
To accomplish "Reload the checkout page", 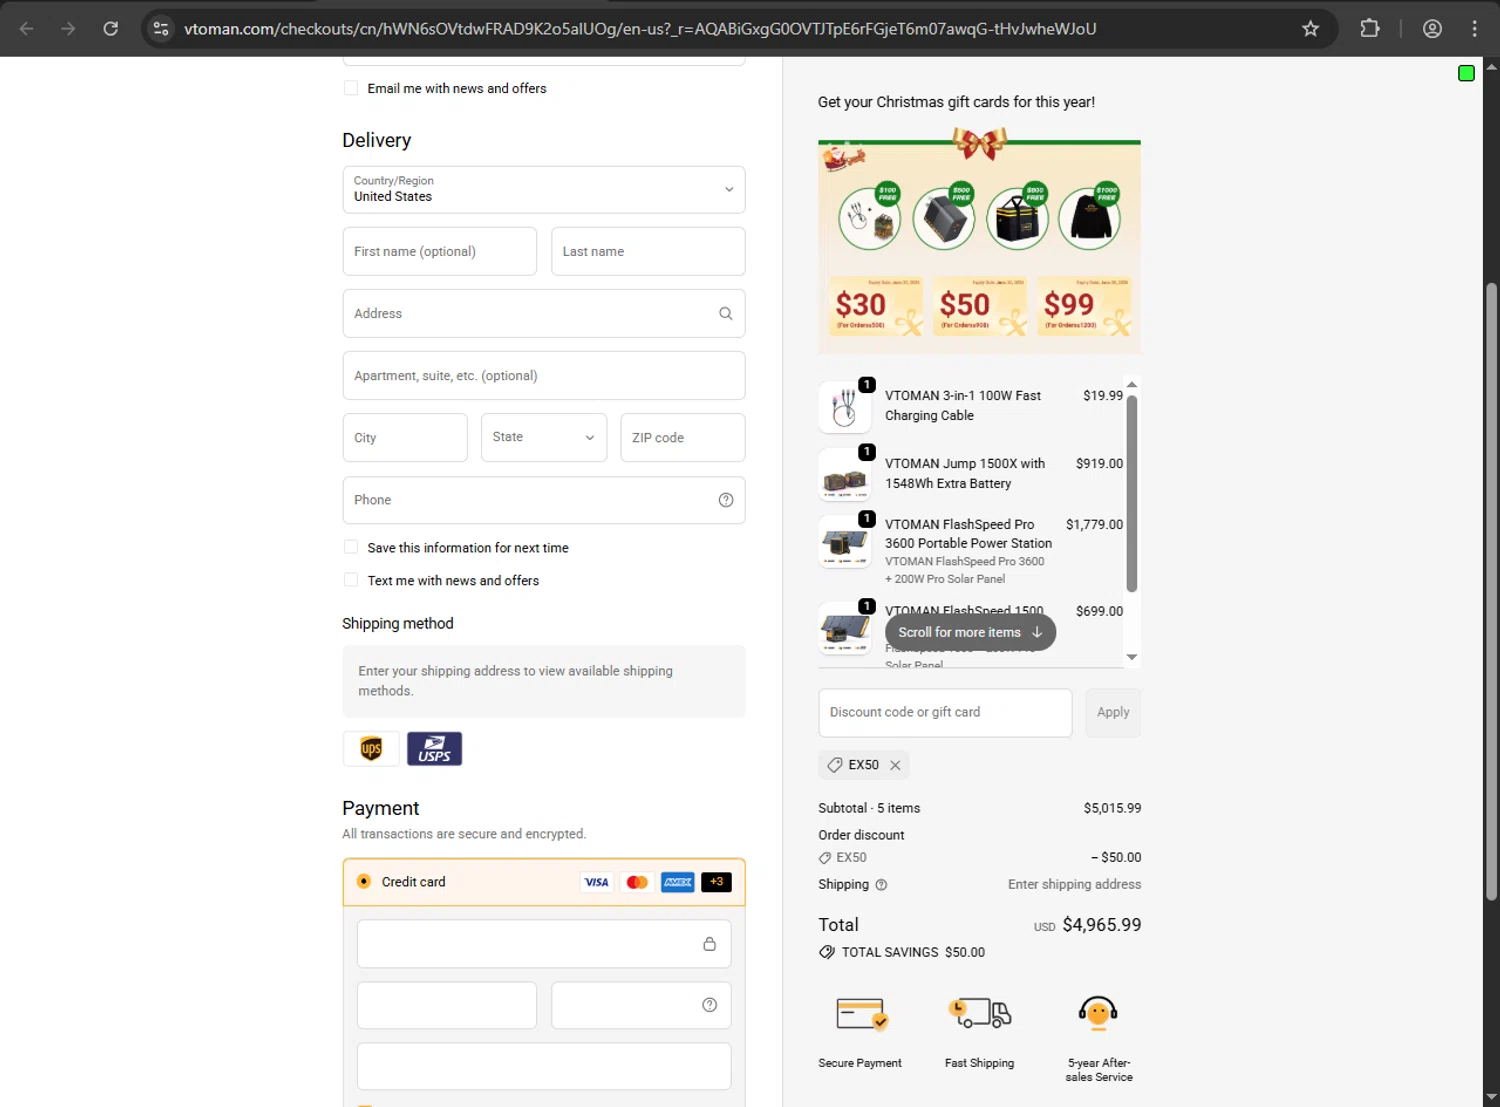I will point(111,28).
